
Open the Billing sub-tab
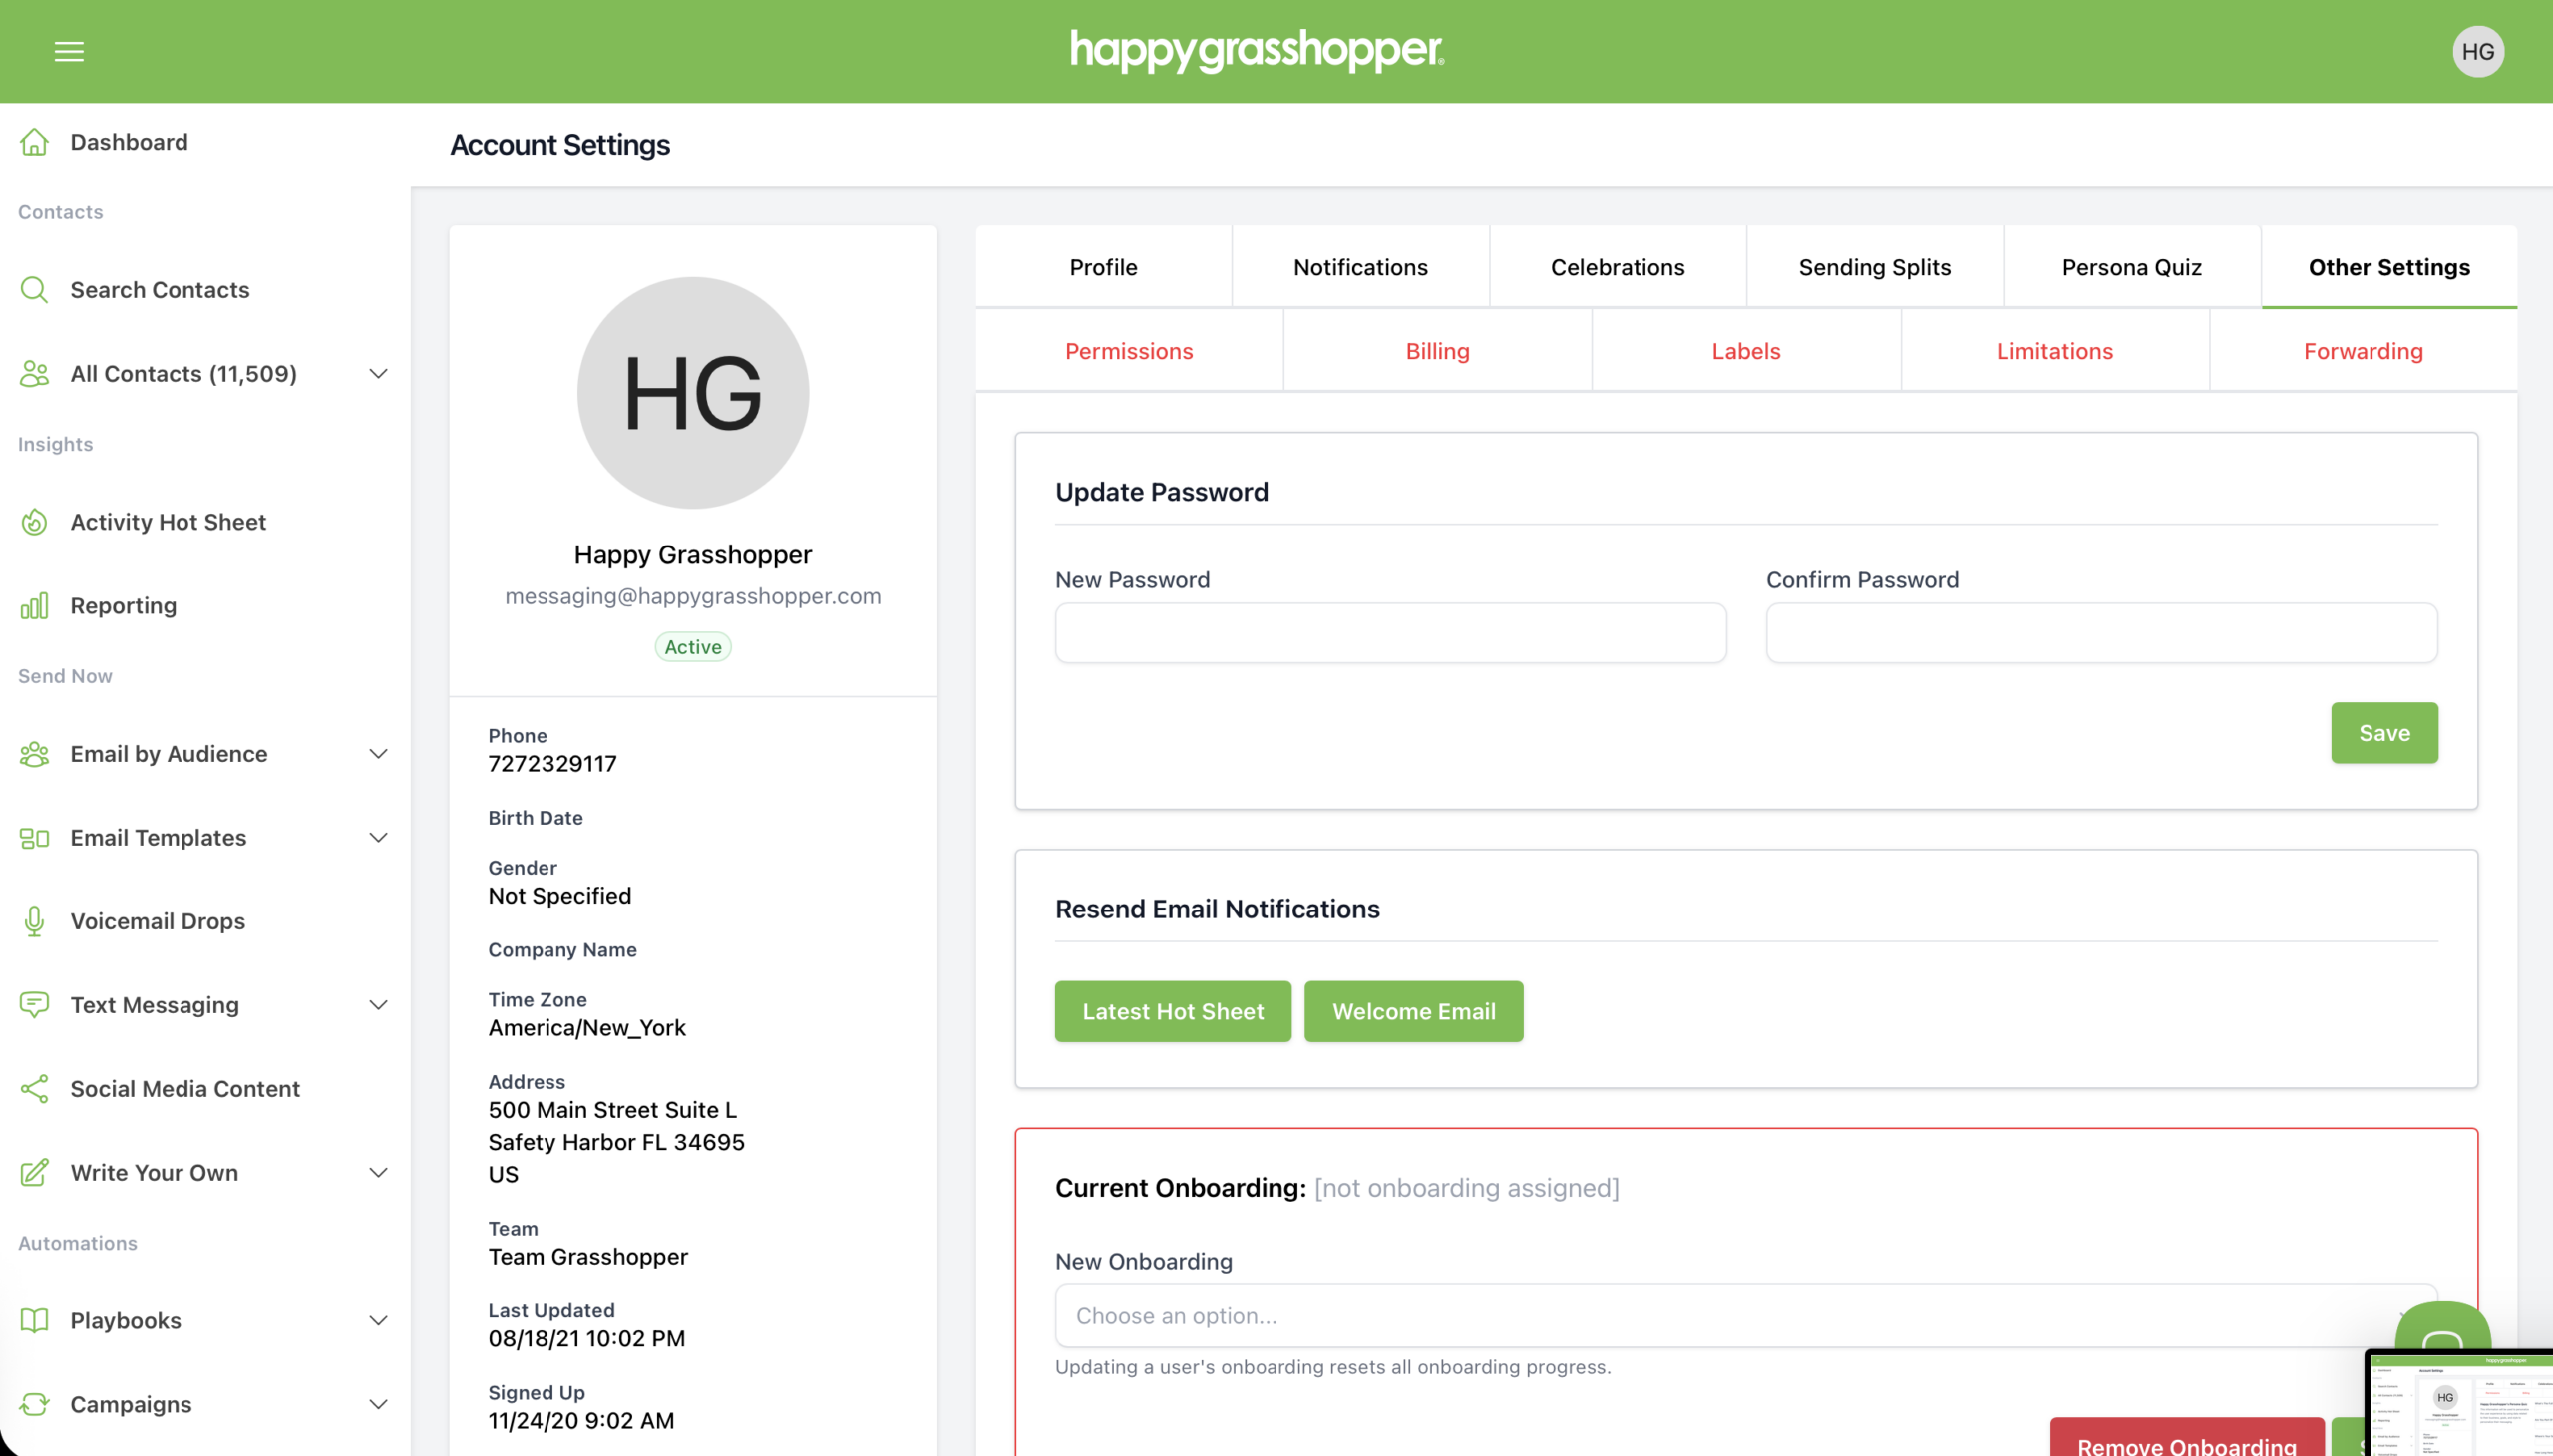[1437, 351]
